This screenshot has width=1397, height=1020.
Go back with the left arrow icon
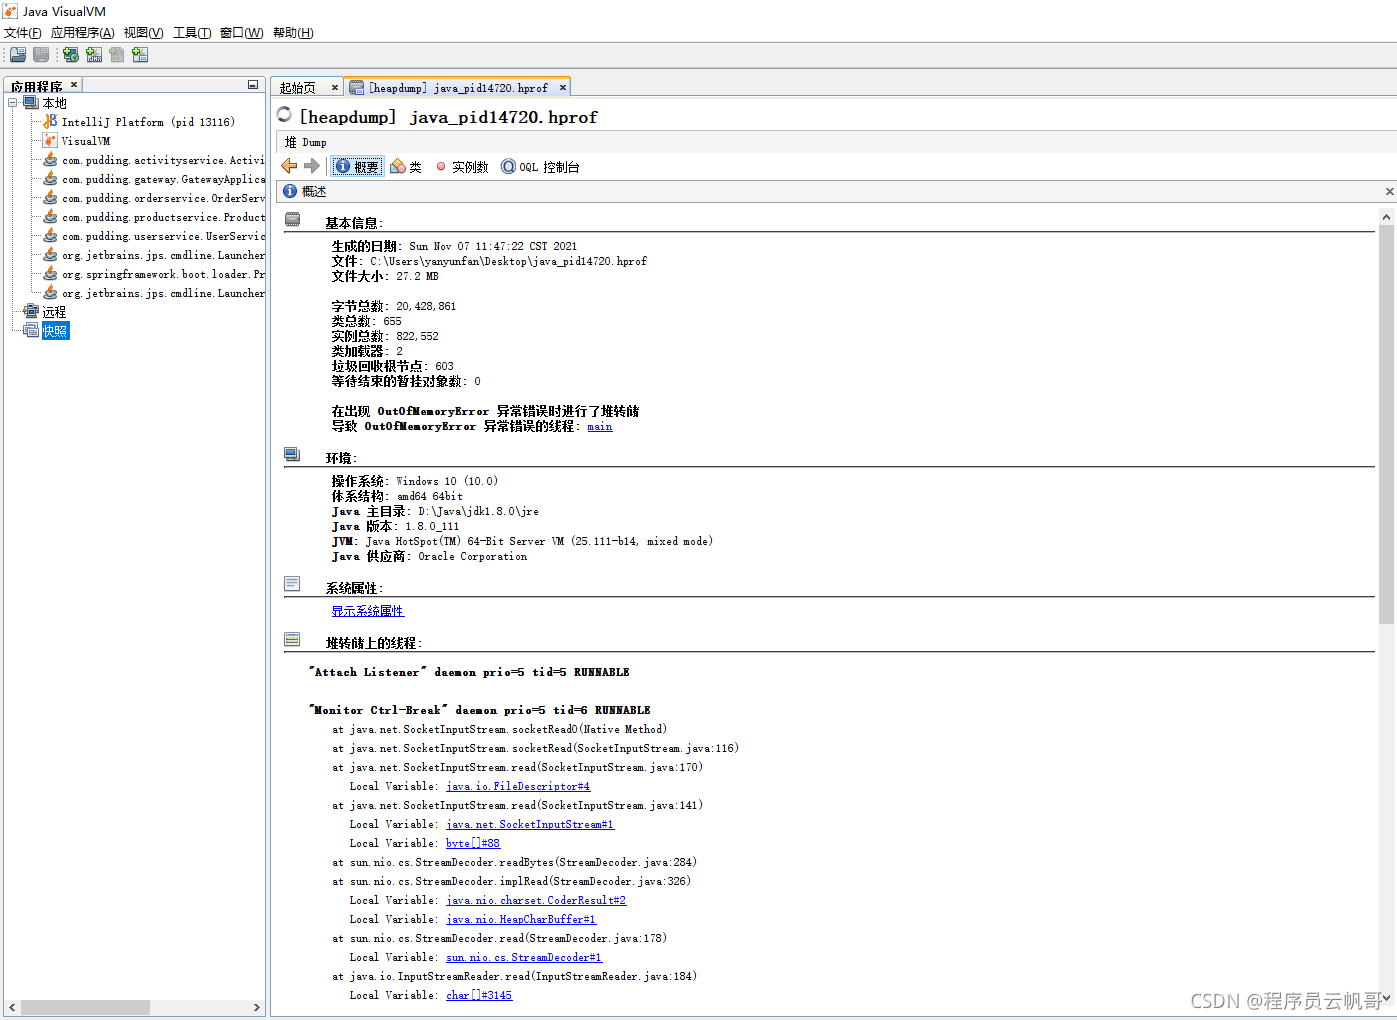pos(289,166)
